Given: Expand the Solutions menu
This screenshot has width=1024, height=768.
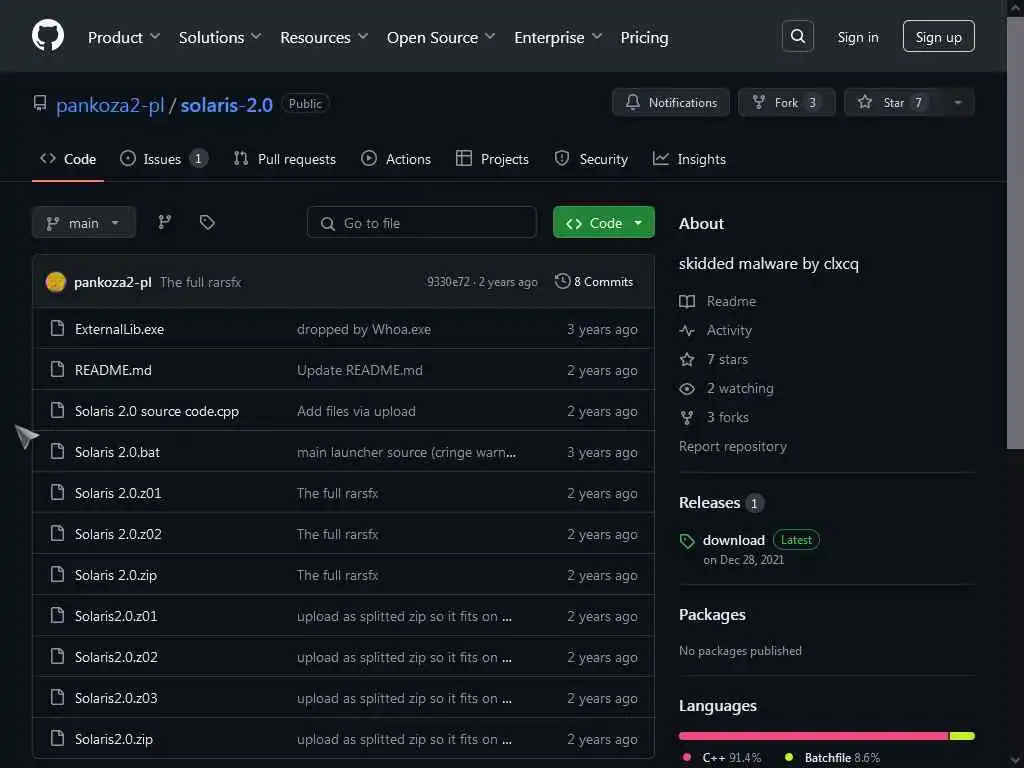Looking at the screenshot, I should 220,37.
